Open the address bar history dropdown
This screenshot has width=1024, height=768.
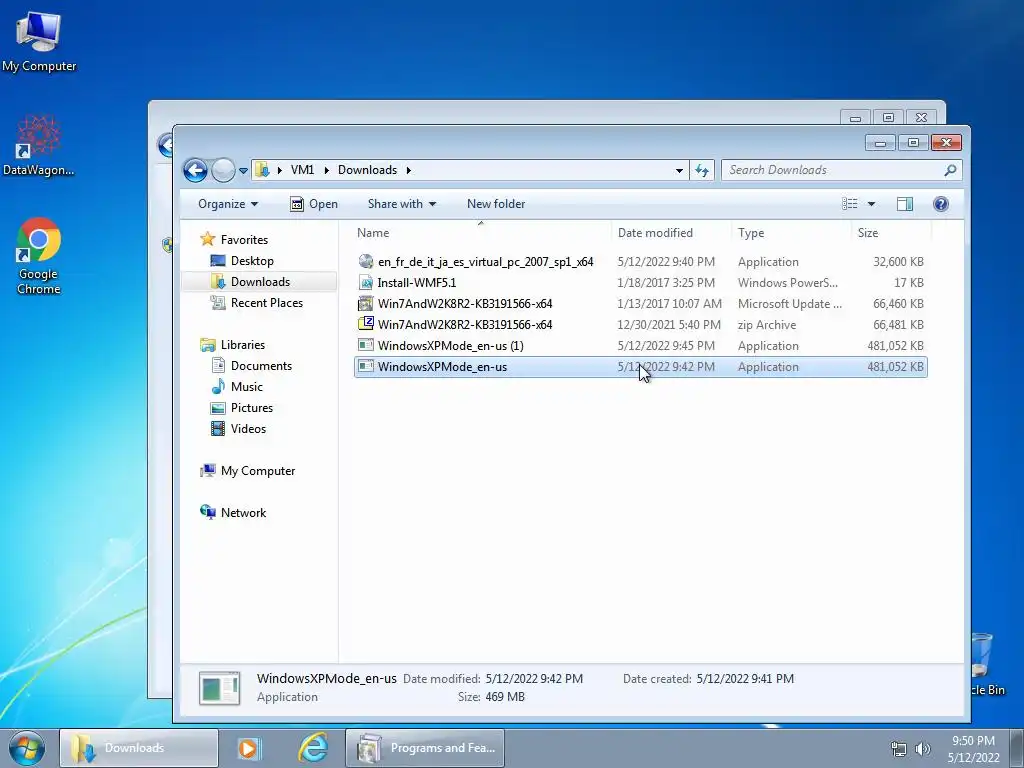679,170
